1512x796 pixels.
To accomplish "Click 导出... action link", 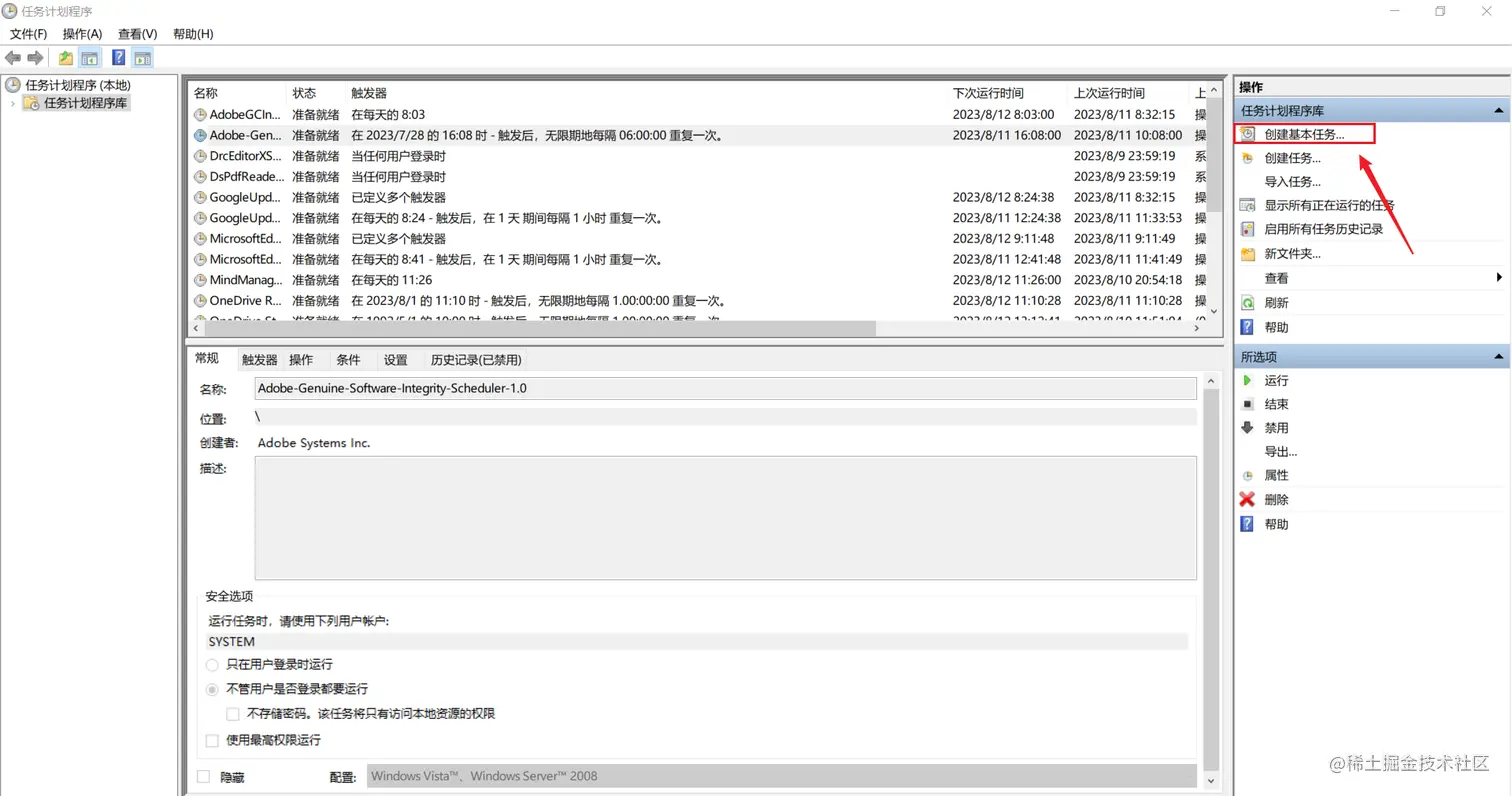I will click(x=1281, y=452).
